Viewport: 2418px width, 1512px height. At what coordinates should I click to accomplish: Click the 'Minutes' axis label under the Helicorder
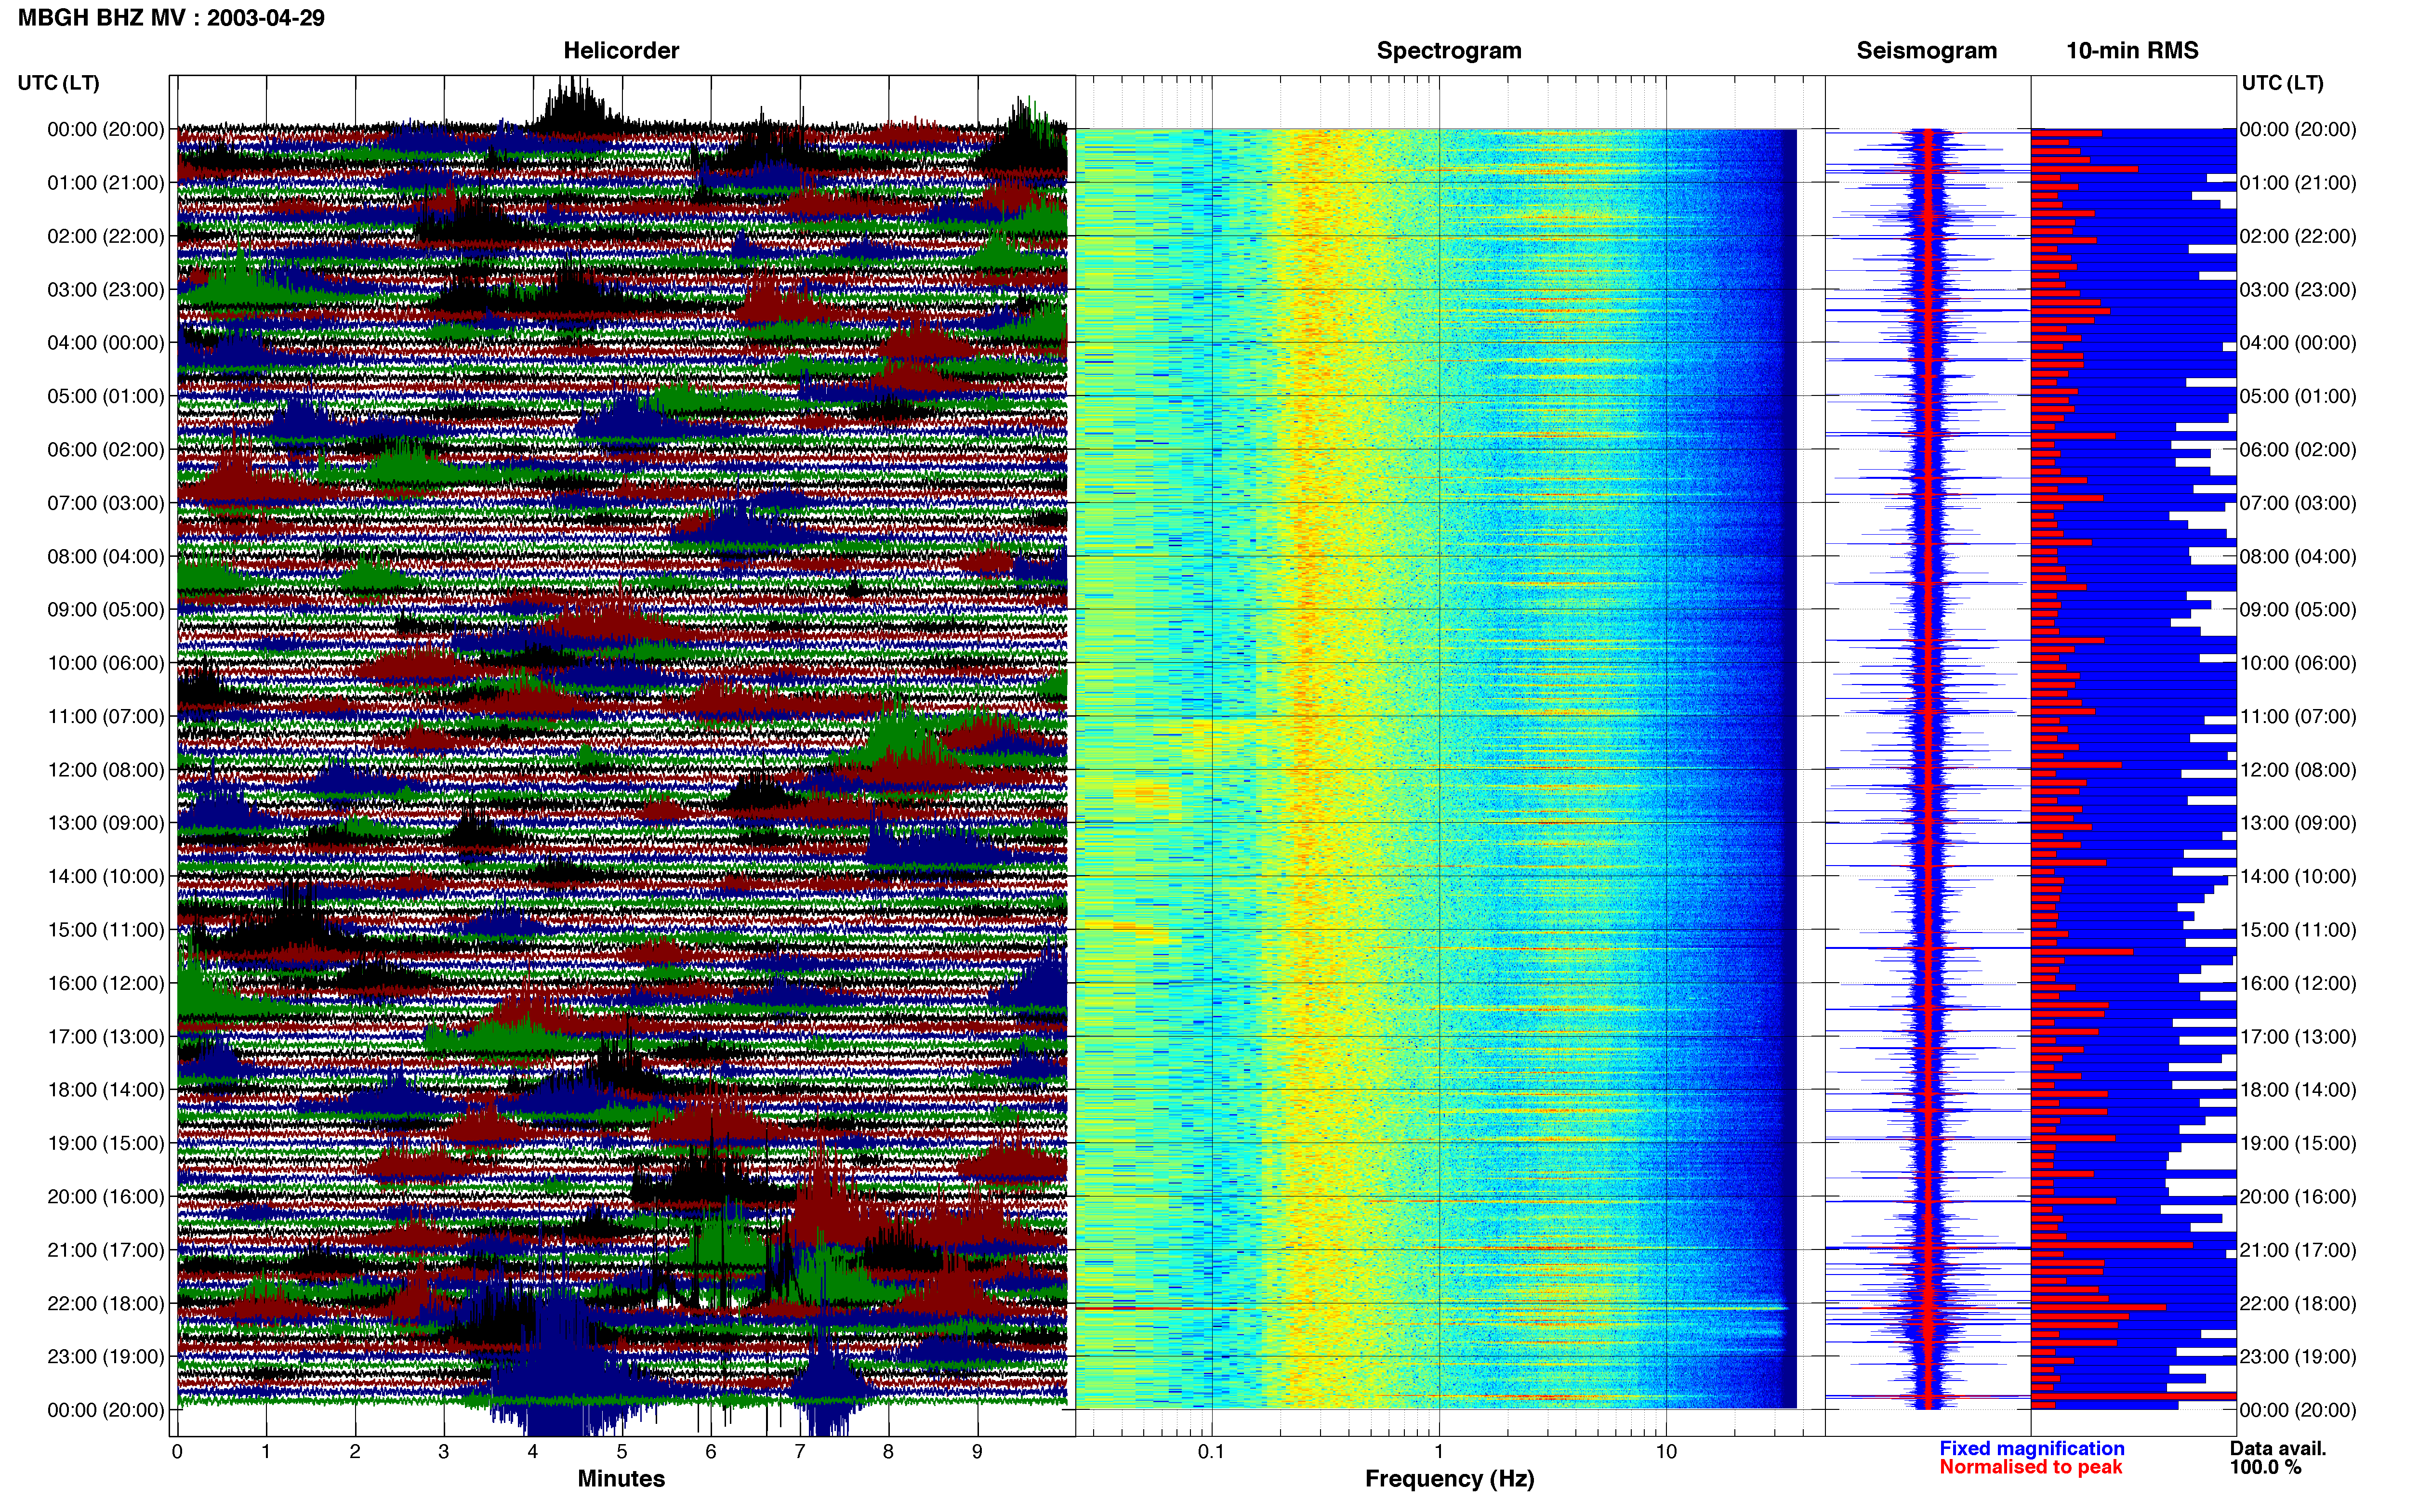(x=621, y=1479)
